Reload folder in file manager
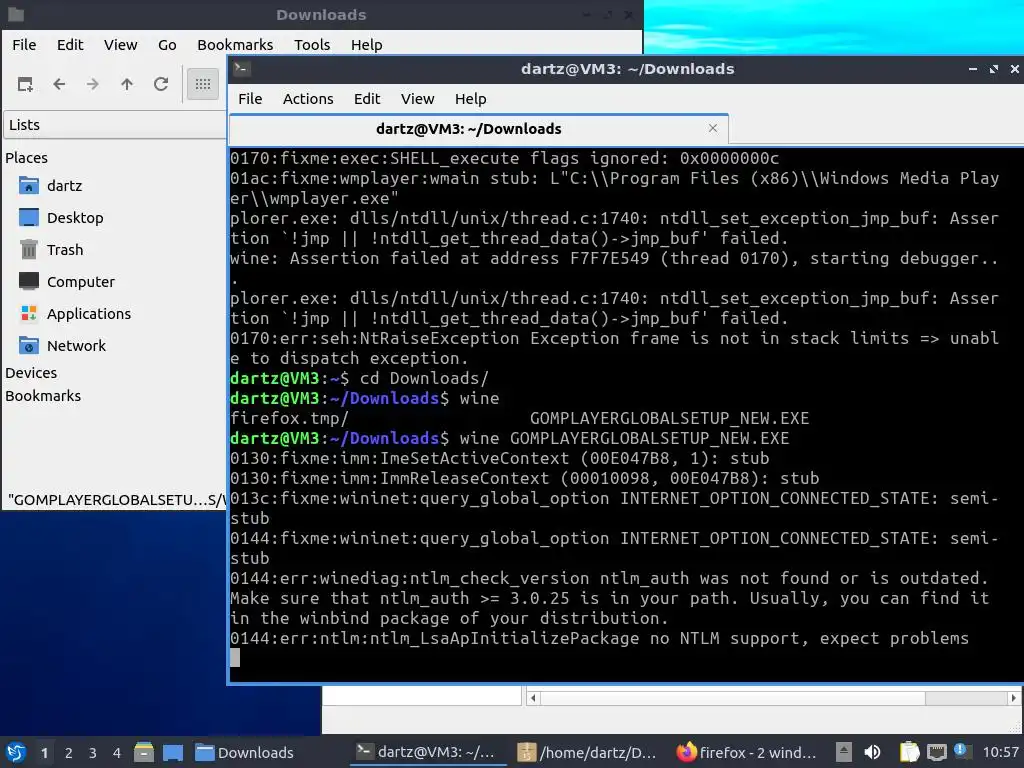This screenshot has height=768, width=1024. [161, 84]
